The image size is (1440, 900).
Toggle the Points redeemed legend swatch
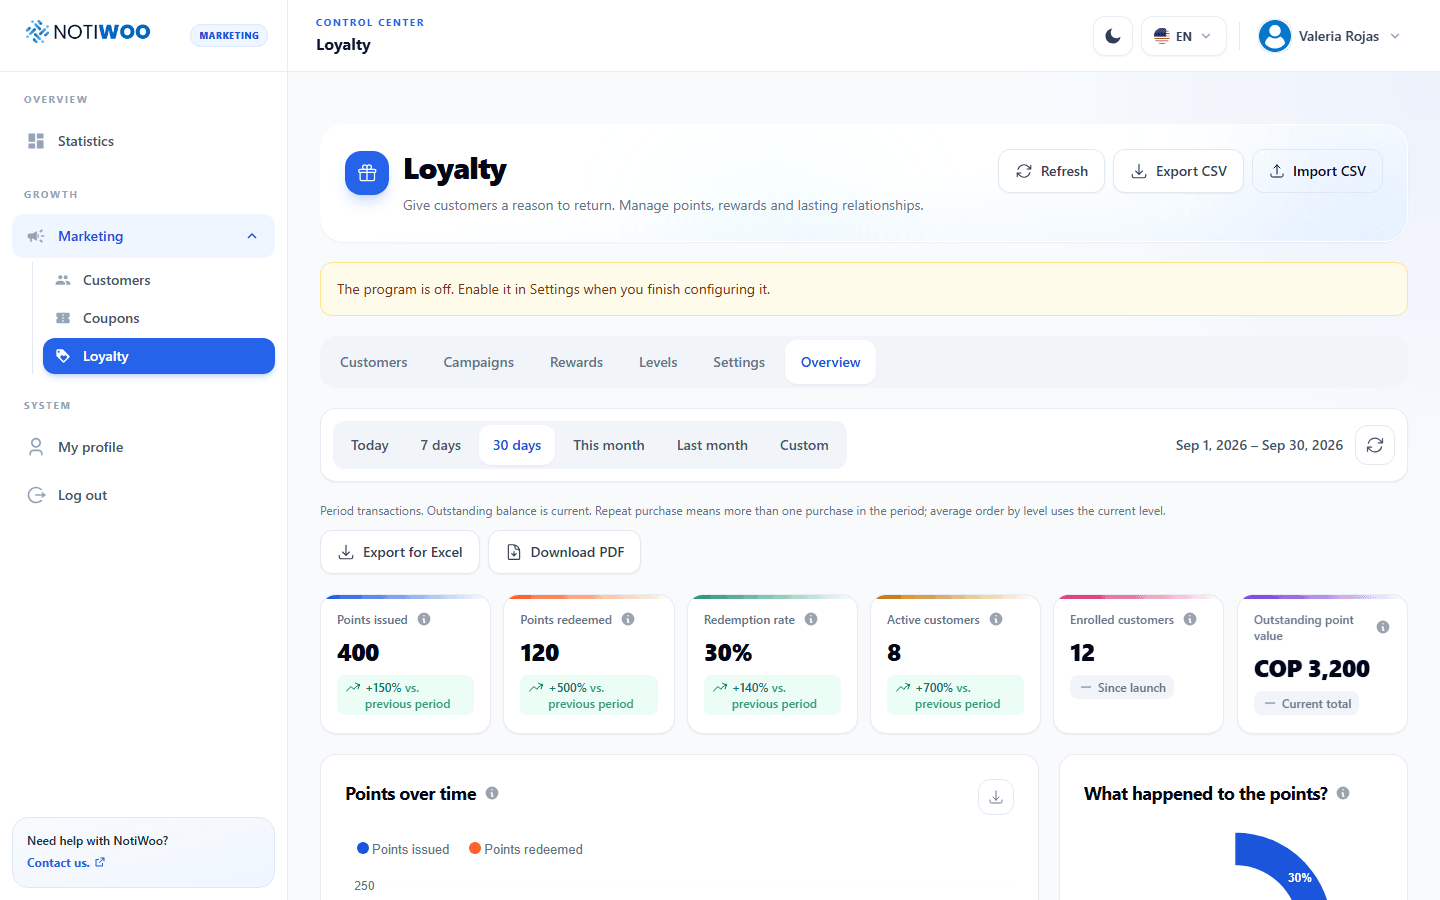pyautogui.click(x=475, y=848)
